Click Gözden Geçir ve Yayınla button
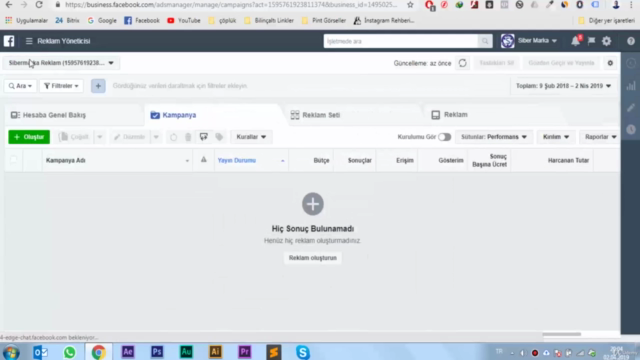640x360 pixels. pos(561,63)
